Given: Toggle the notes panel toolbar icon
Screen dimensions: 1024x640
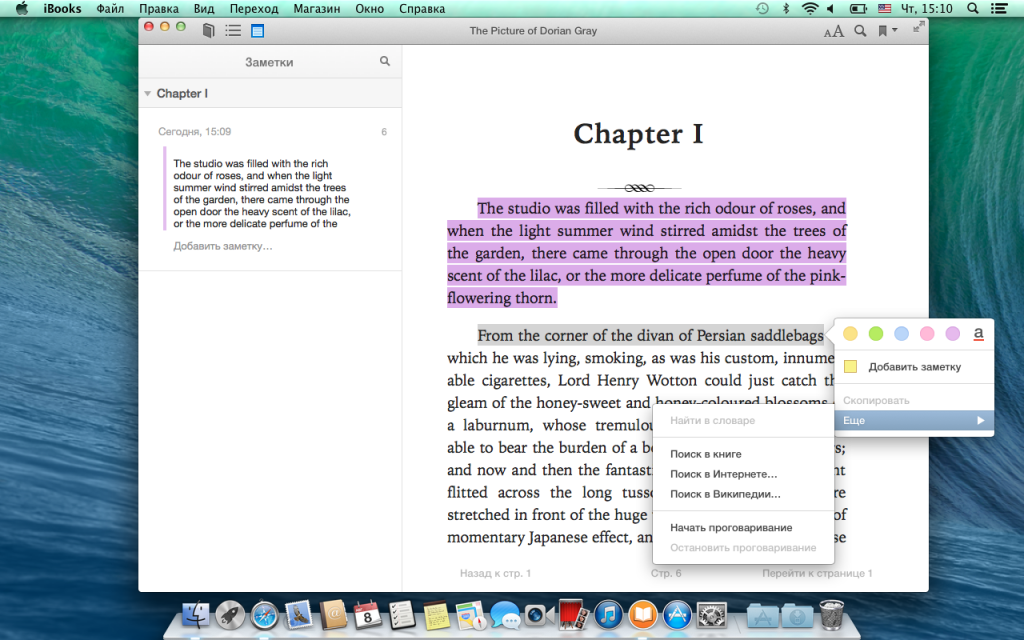Looking at the screenshot, I should (x=257, y=30).
